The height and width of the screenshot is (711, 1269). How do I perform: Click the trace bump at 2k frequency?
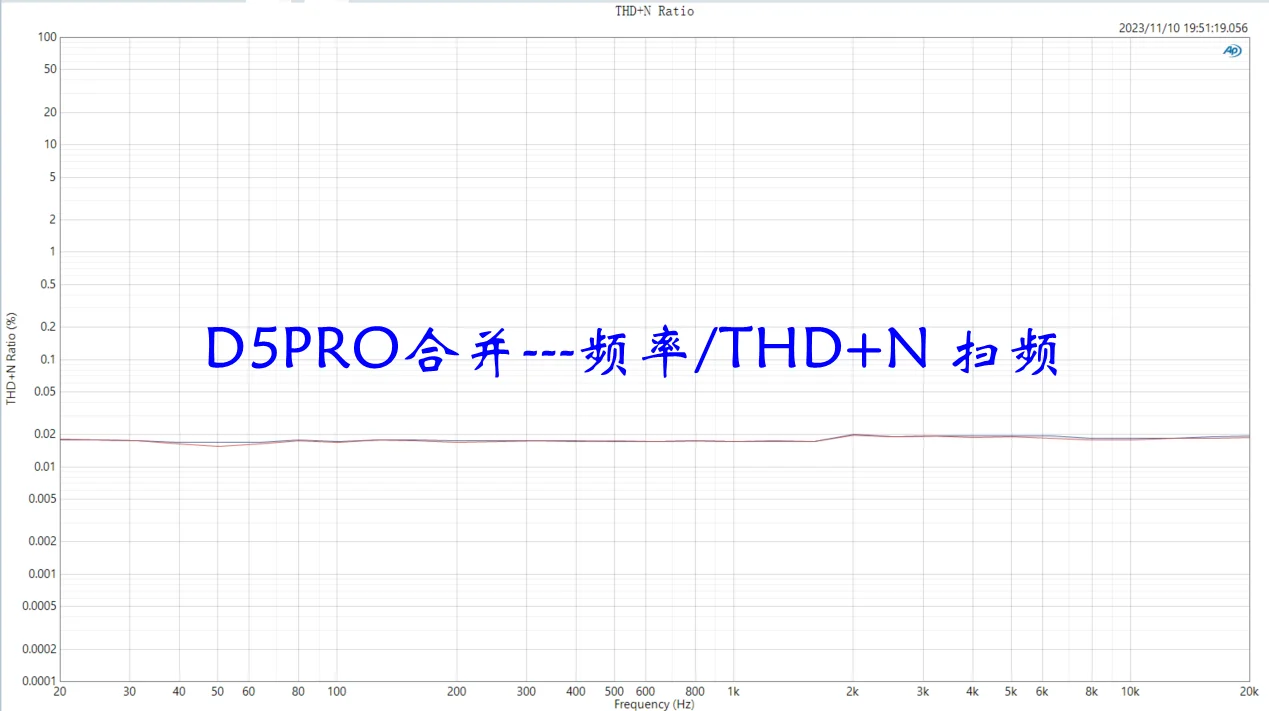[852, 435]
